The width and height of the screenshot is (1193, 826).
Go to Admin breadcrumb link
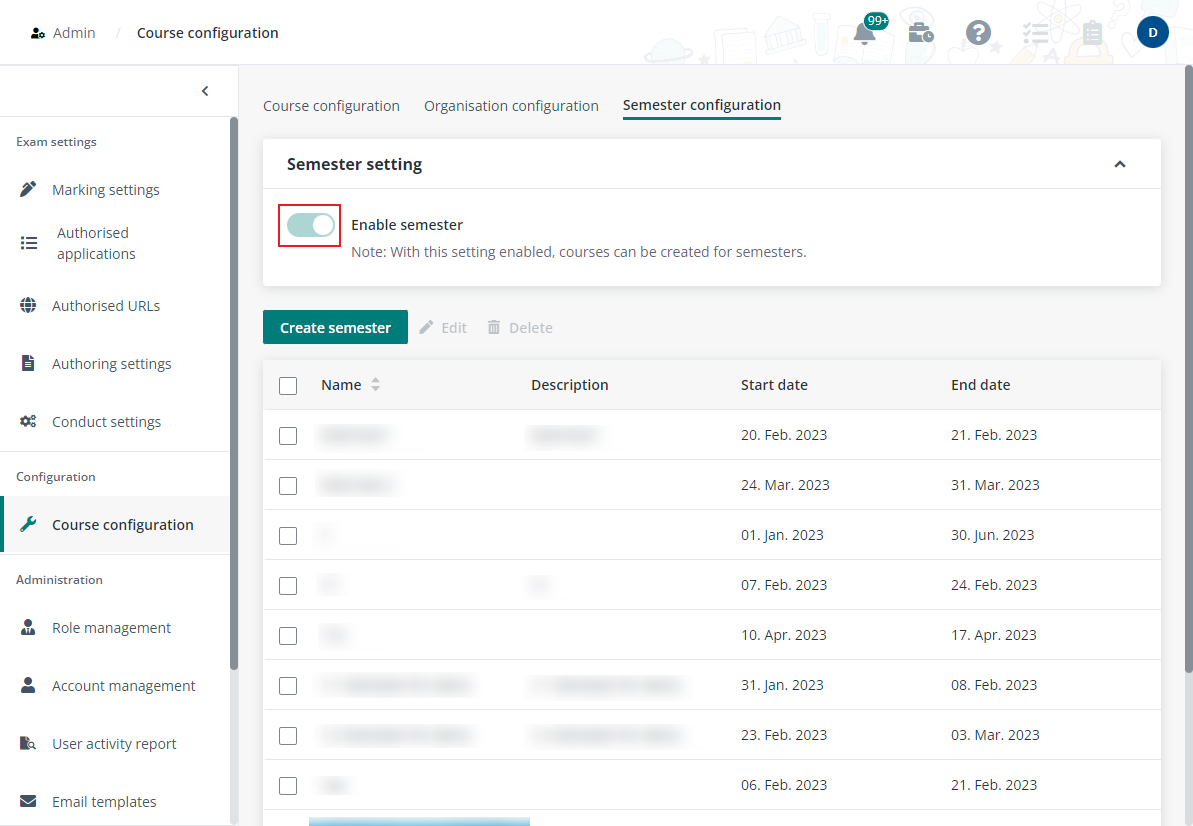(74, 33)
